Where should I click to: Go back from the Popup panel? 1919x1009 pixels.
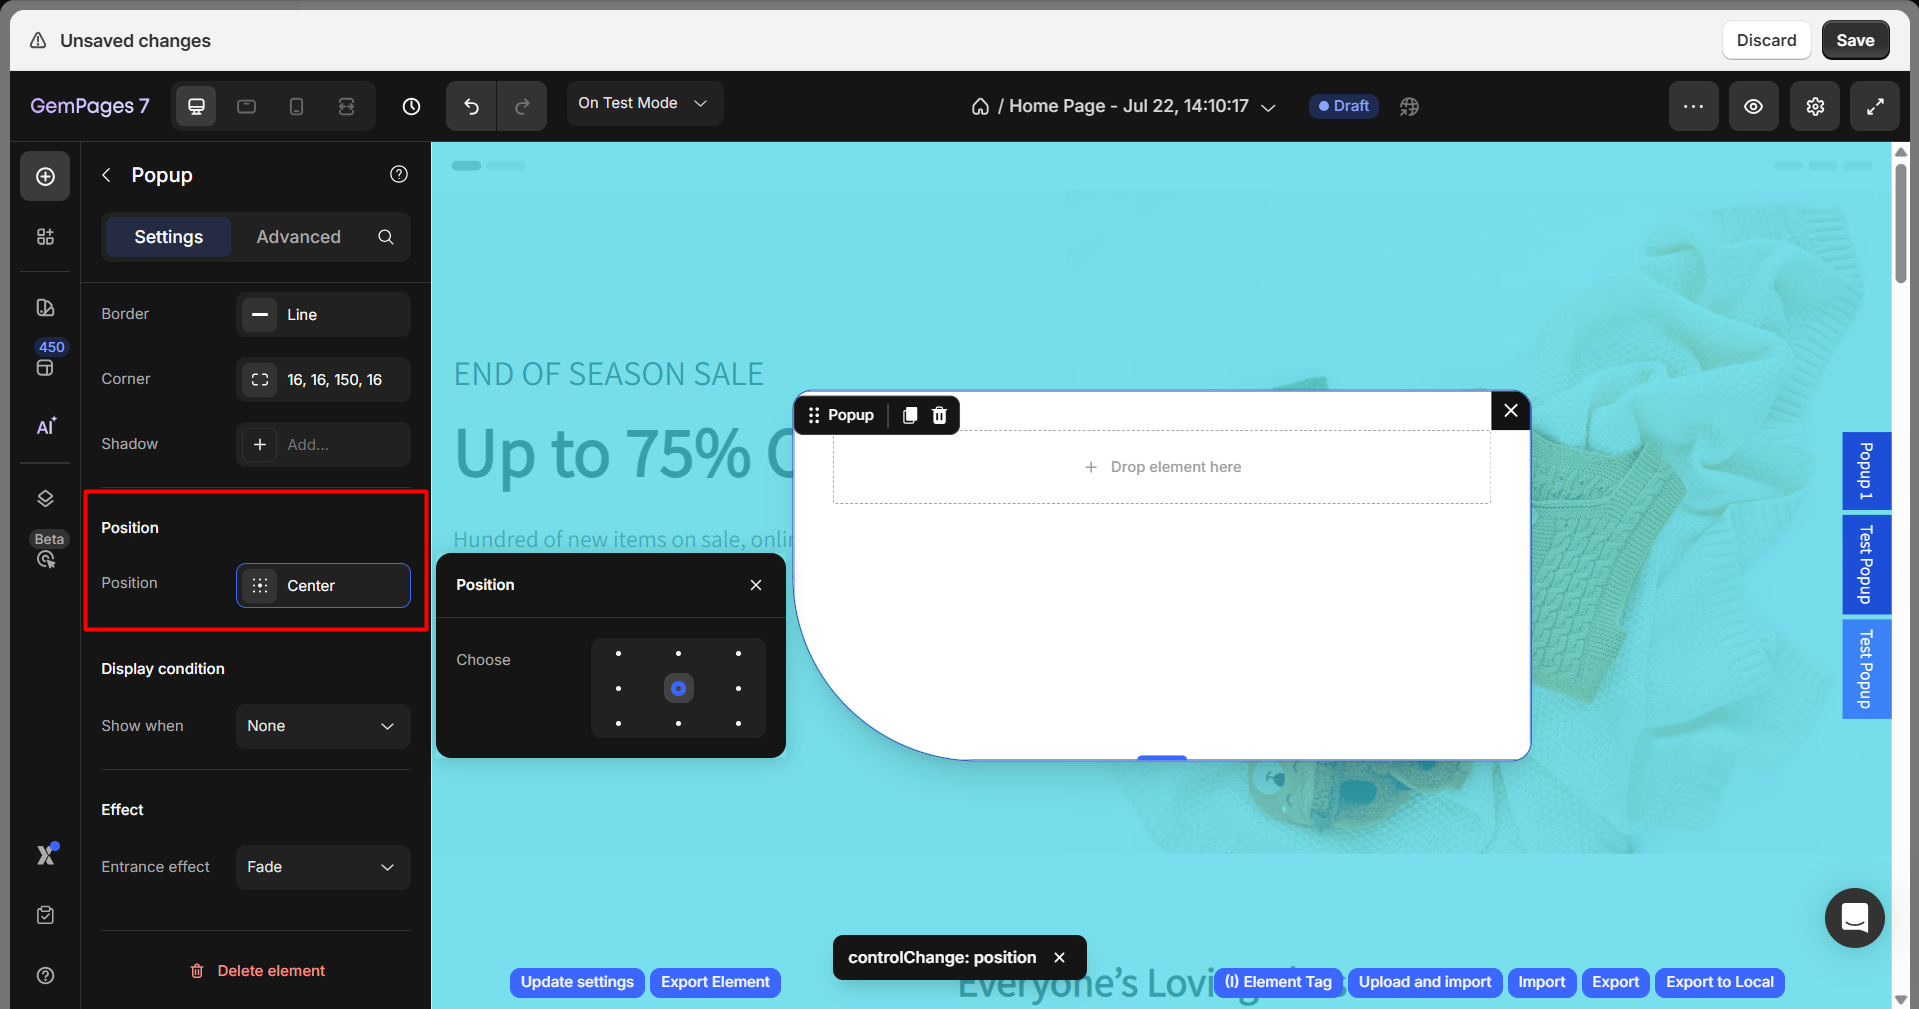(106, 175)
